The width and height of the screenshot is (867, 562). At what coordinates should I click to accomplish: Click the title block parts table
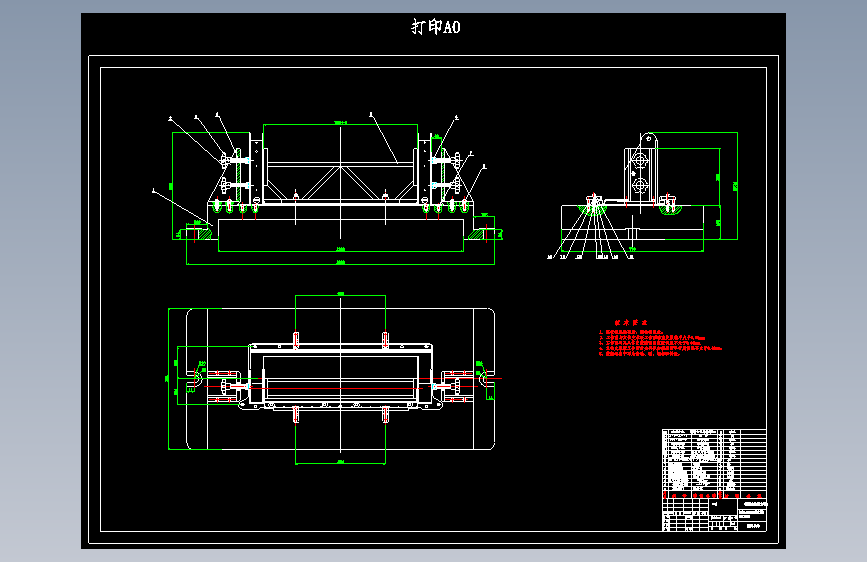tap(714, 480)
